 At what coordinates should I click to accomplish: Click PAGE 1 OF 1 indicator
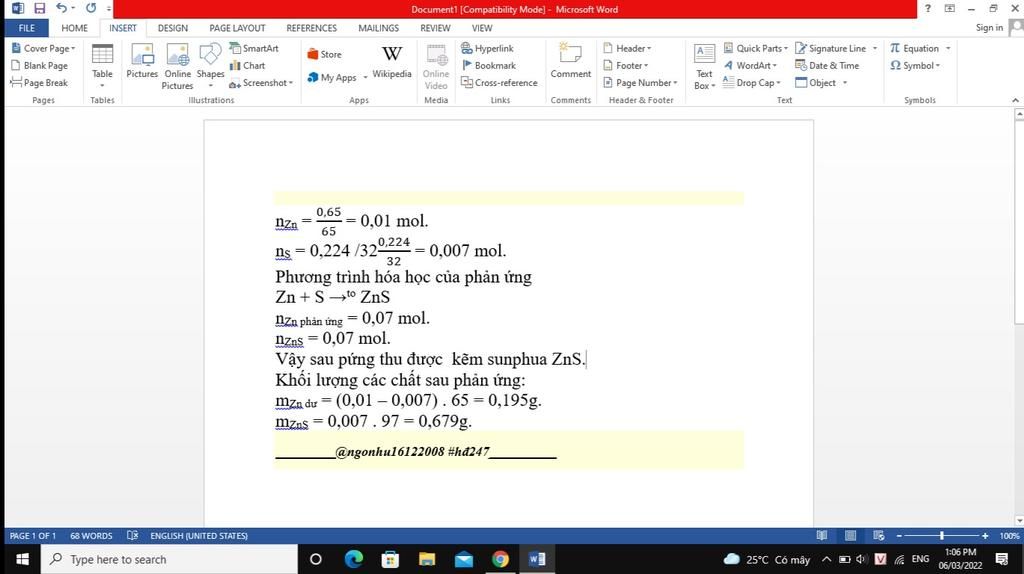click(33, 535)
